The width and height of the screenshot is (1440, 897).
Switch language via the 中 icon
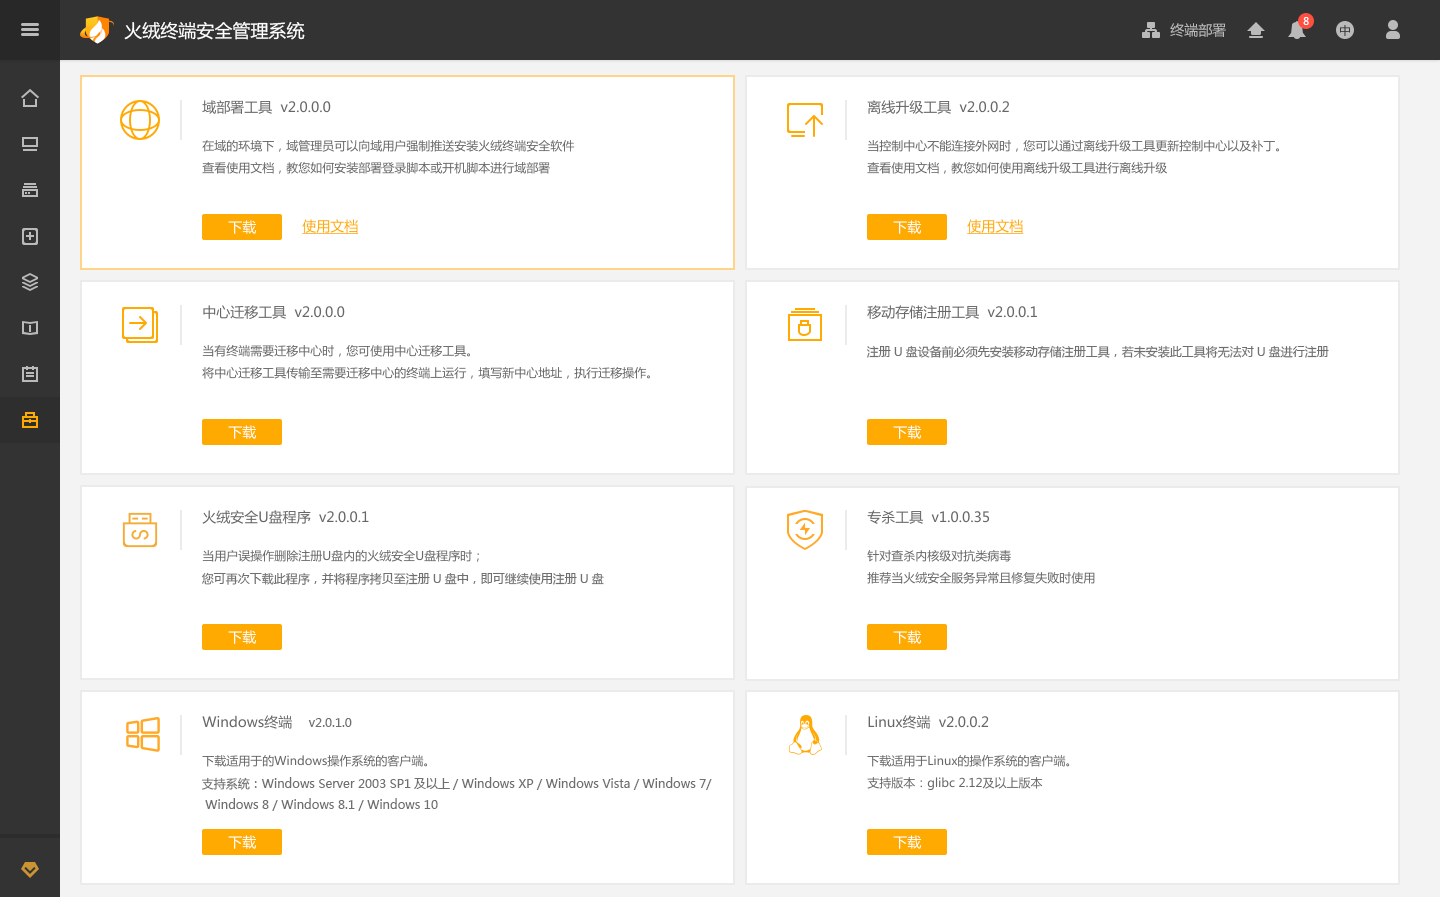[1345, 30]
